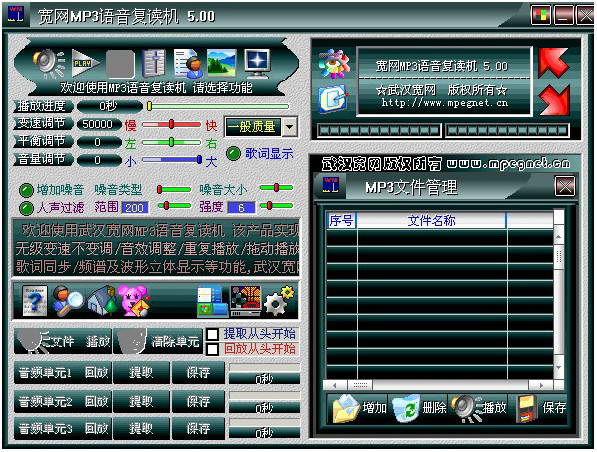Click the red upper-left arrow icon
The width and height of the screenshot is (597, 452).
[x=554, y=63]
